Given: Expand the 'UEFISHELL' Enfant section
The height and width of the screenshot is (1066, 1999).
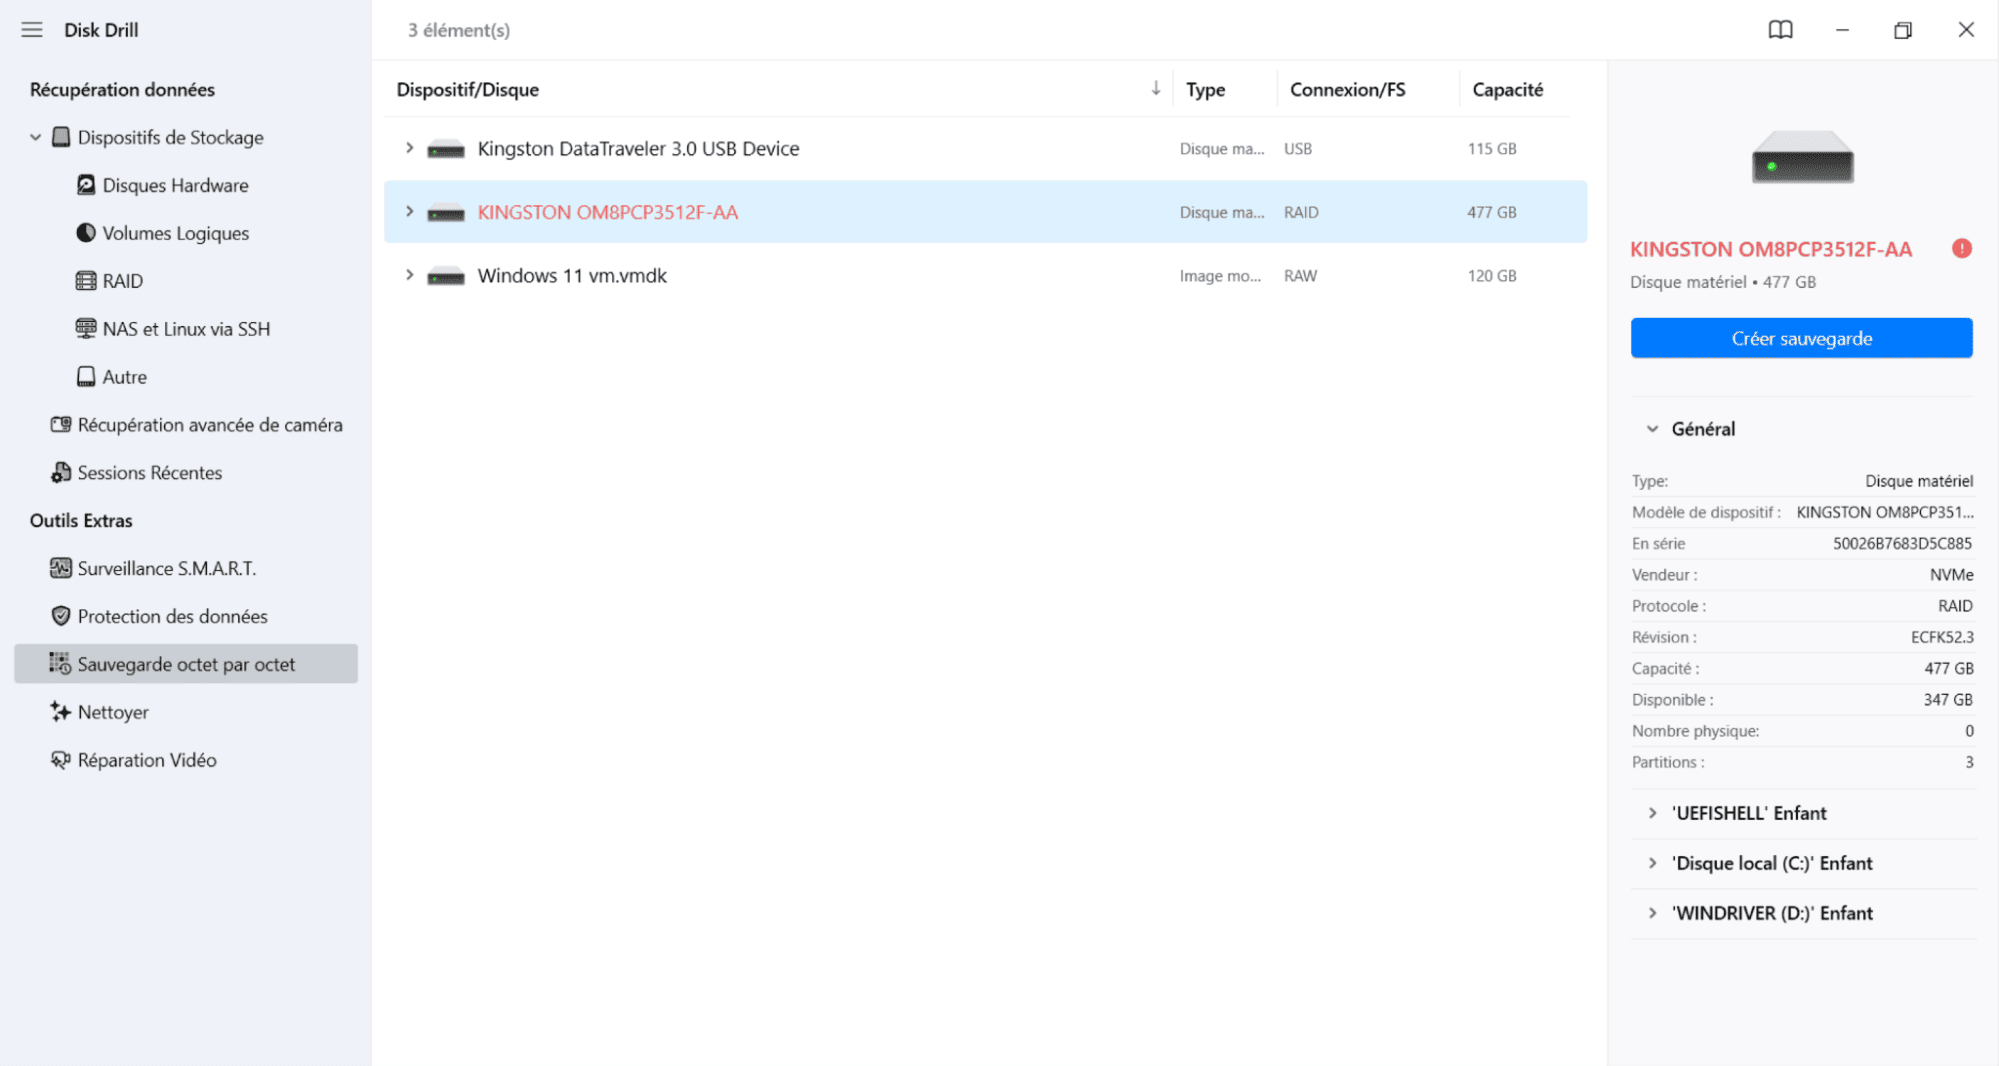Looking at the screenshot, I should (1653, 813).
